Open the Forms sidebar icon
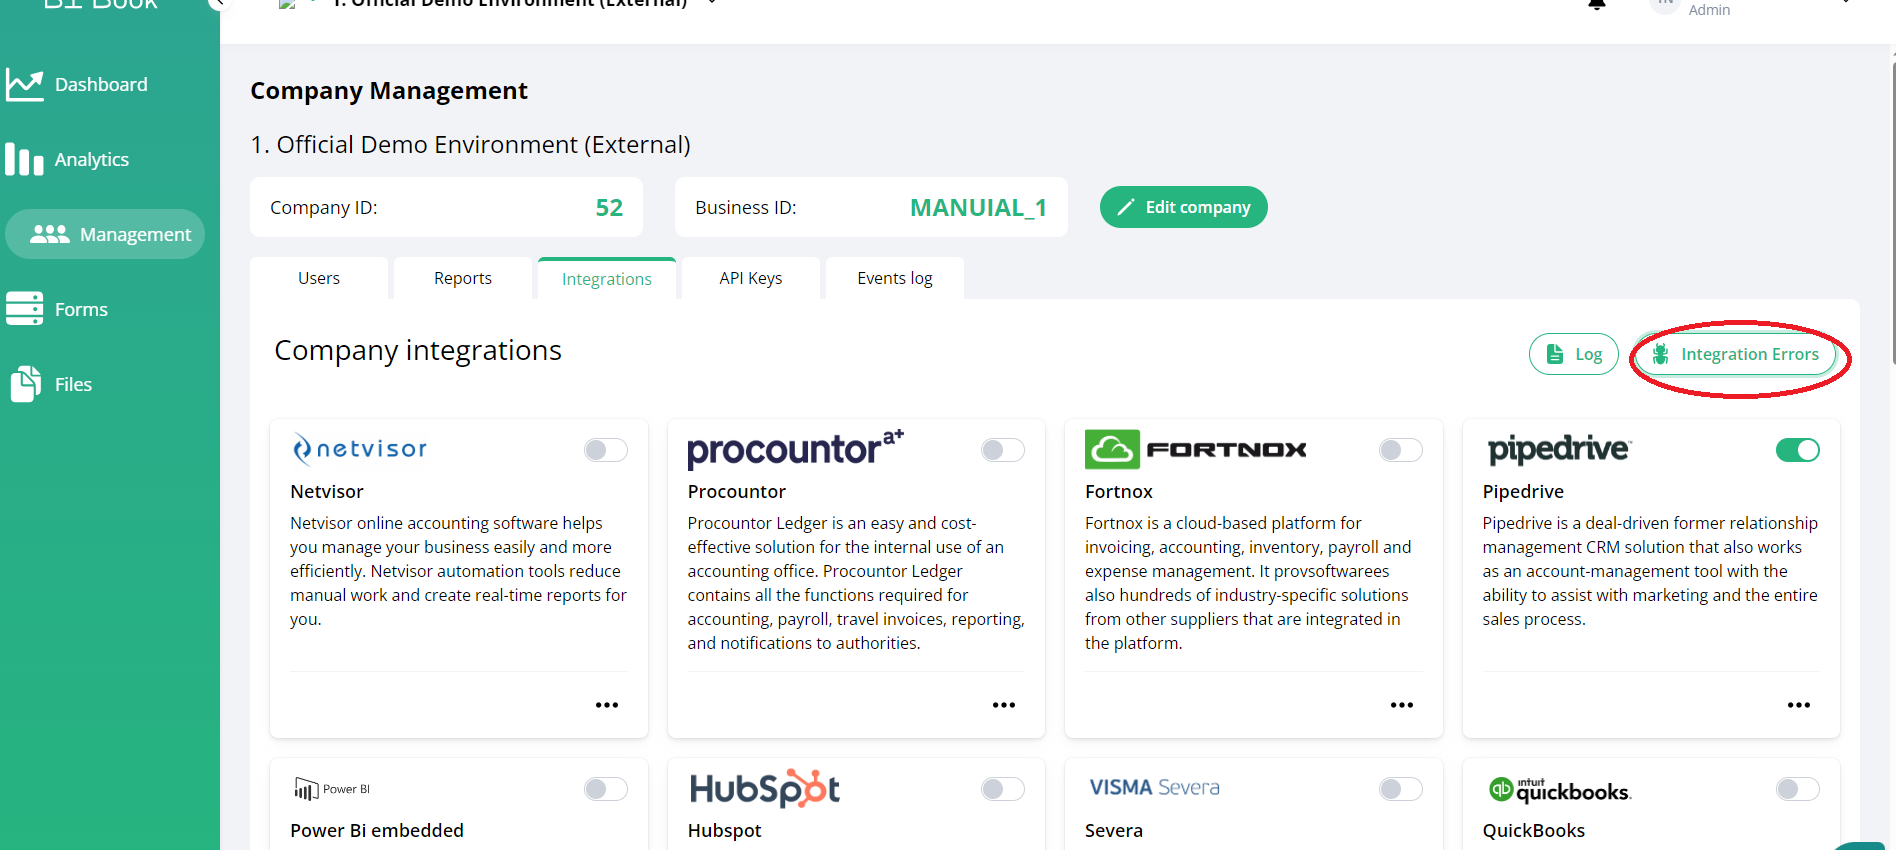This screenshot has height=850, width=1896. [25, 309]
